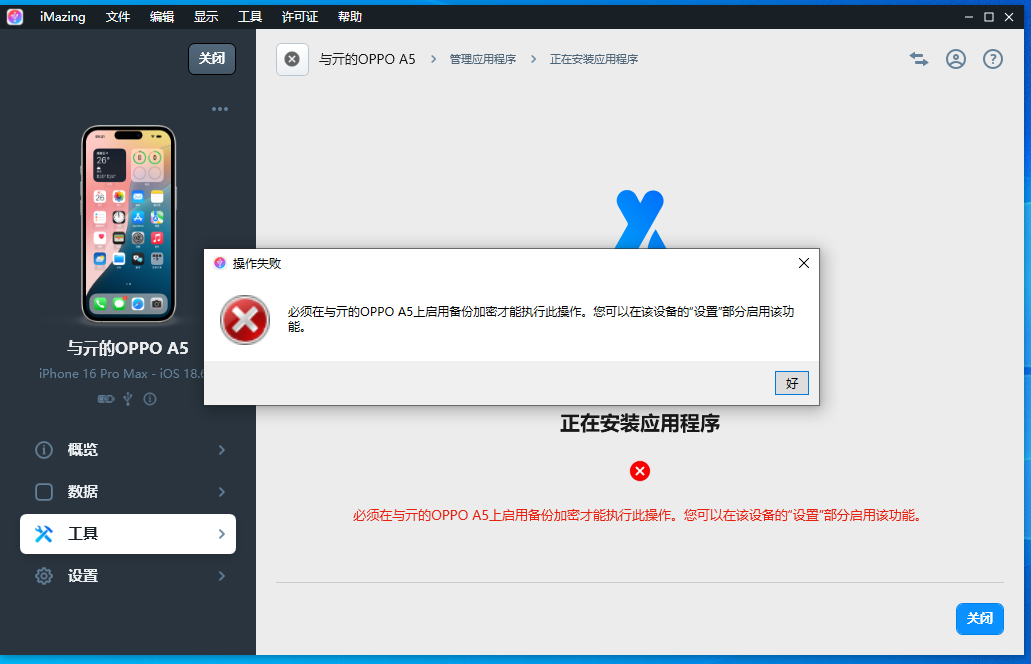This screenshot has width=1031, height=664.
Task: Click the iMazing menu bar item
Action: pyautogui.click(x=62, y=16)
